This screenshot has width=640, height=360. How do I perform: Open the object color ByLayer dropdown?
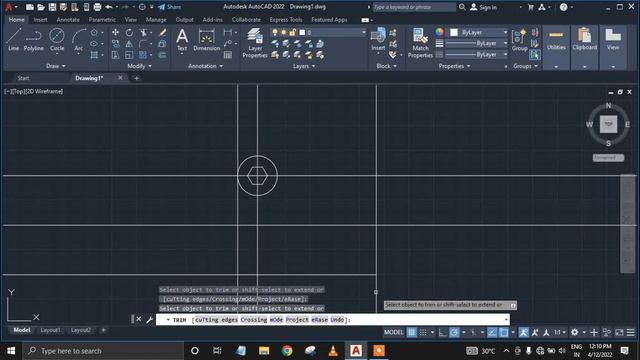[505, 32]
